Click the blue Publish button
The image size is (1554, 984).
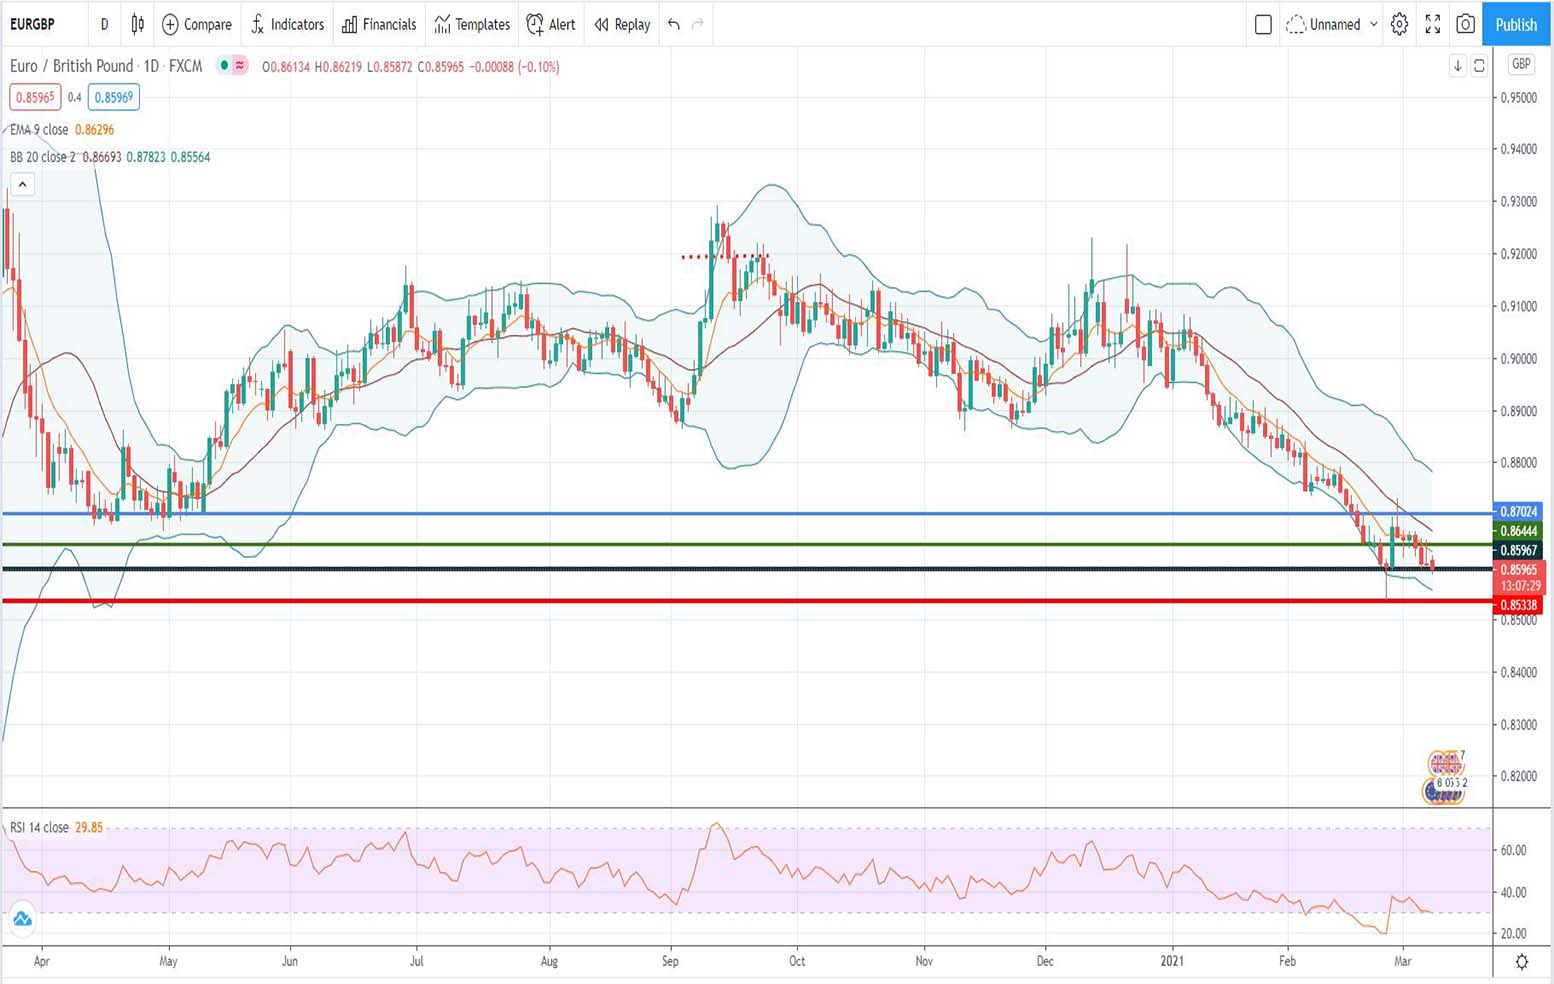[1515, 25]
